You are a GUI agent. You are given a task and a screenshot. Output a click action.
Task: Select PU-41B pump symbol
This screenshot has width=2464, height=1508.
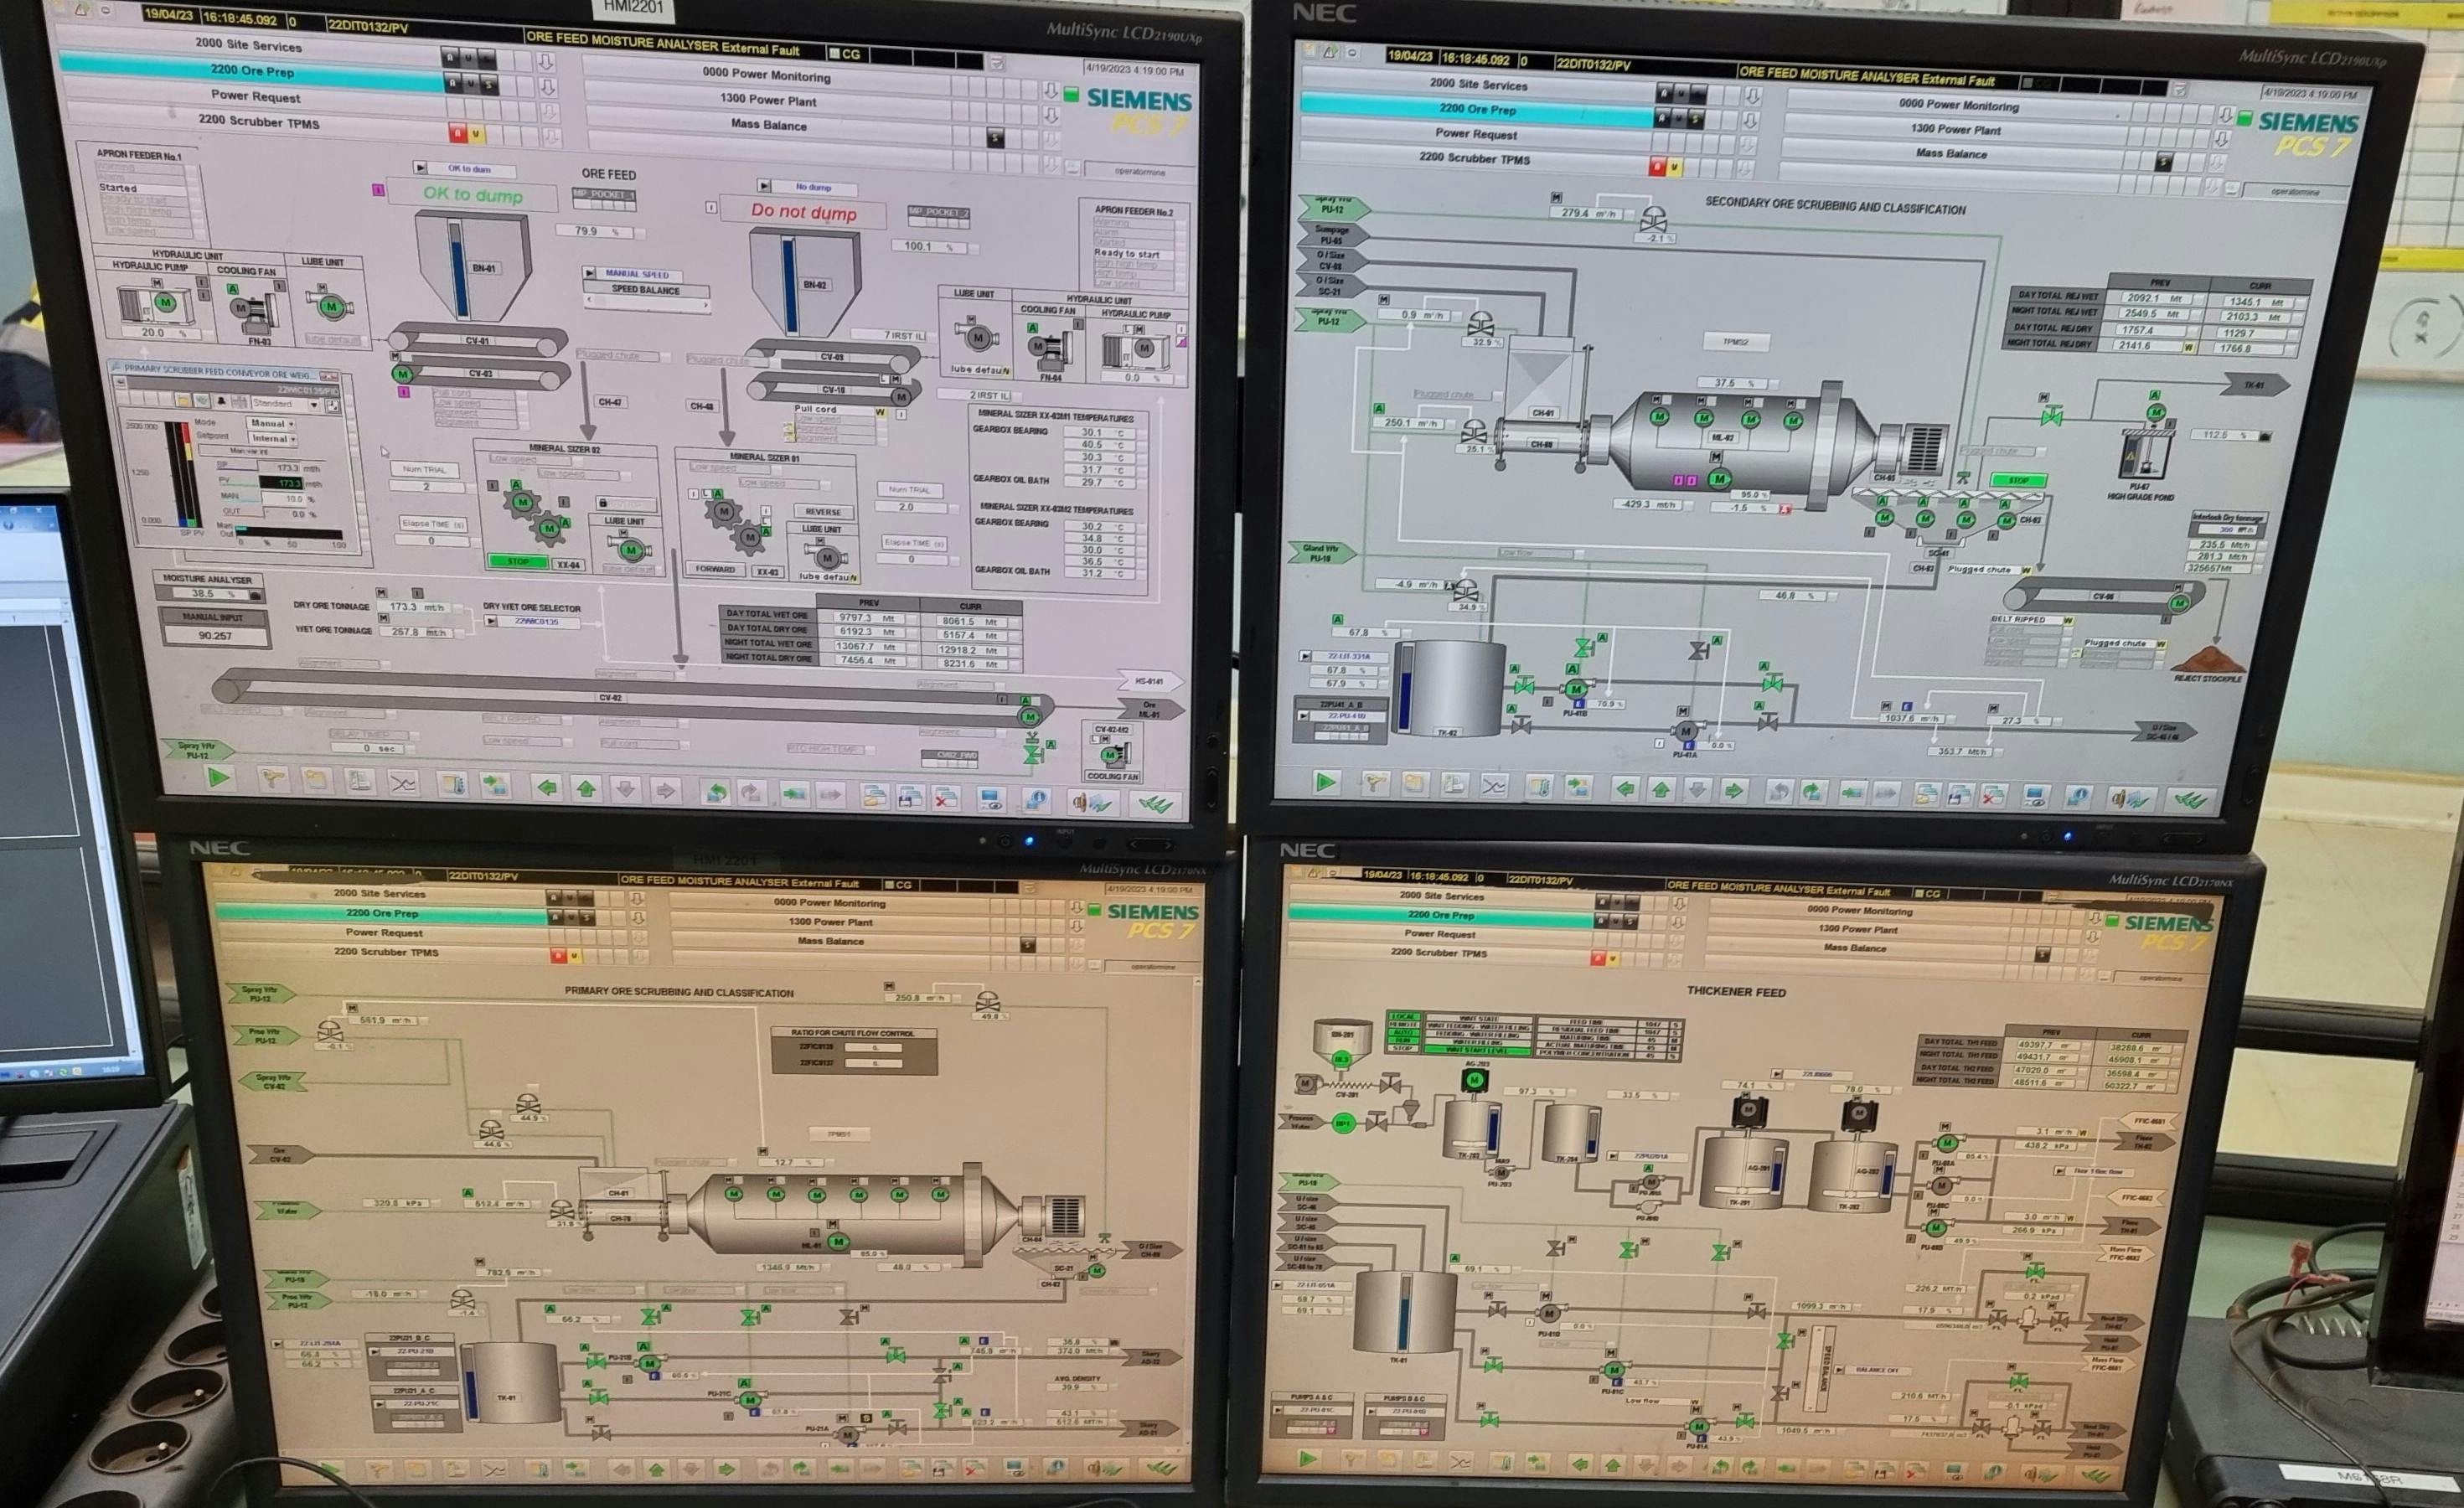pyautogui.click(x=1576, y=689)
